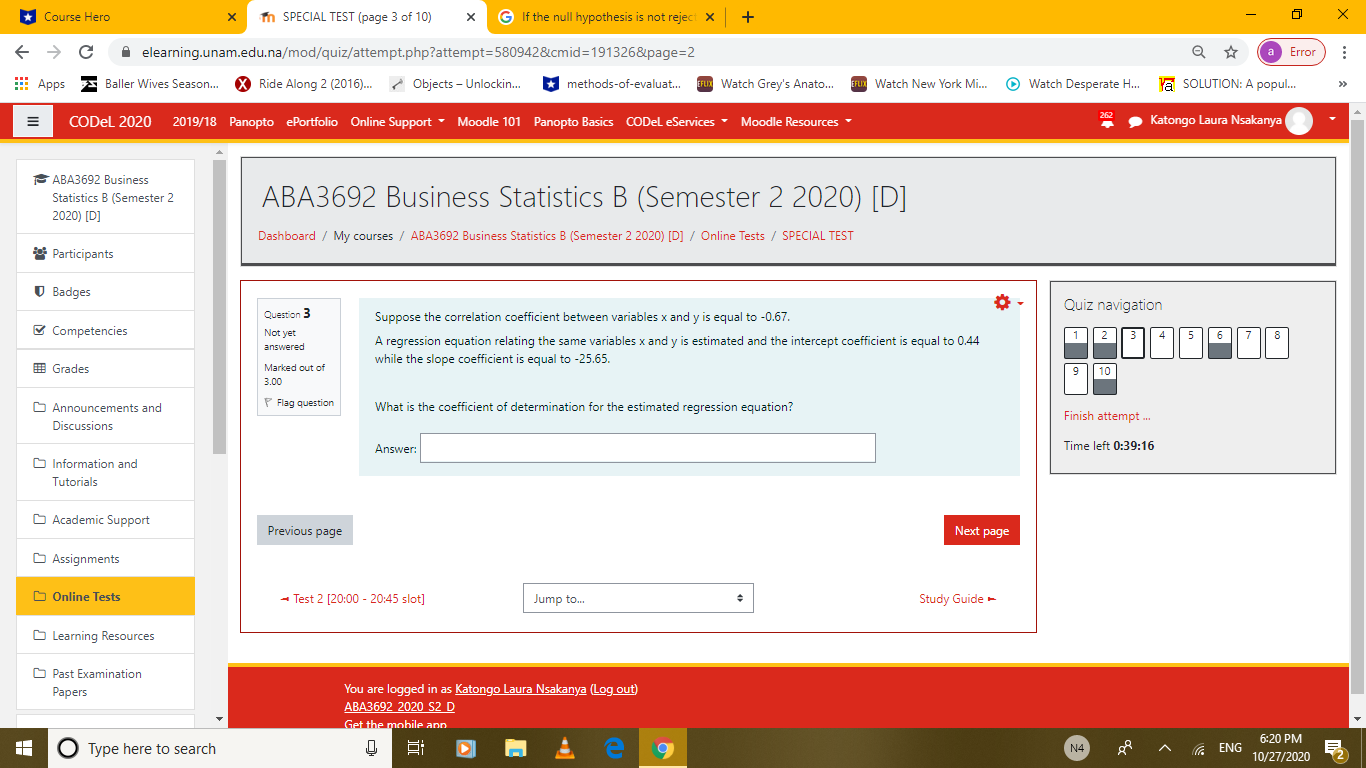Open the messages speech bubble icon
Screen dimensions: 1366x768
coord(1135,122)
